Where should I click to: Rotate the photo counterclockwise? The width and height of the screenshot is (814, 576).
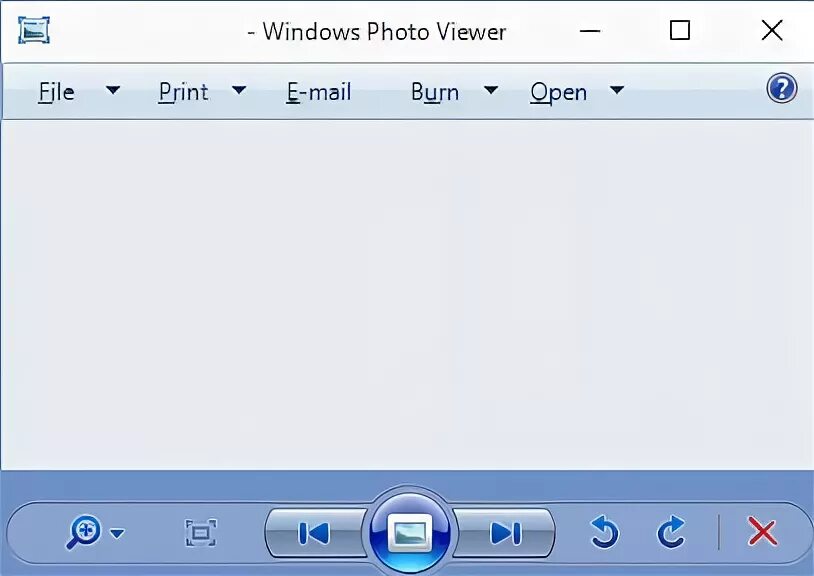[604, 532]
